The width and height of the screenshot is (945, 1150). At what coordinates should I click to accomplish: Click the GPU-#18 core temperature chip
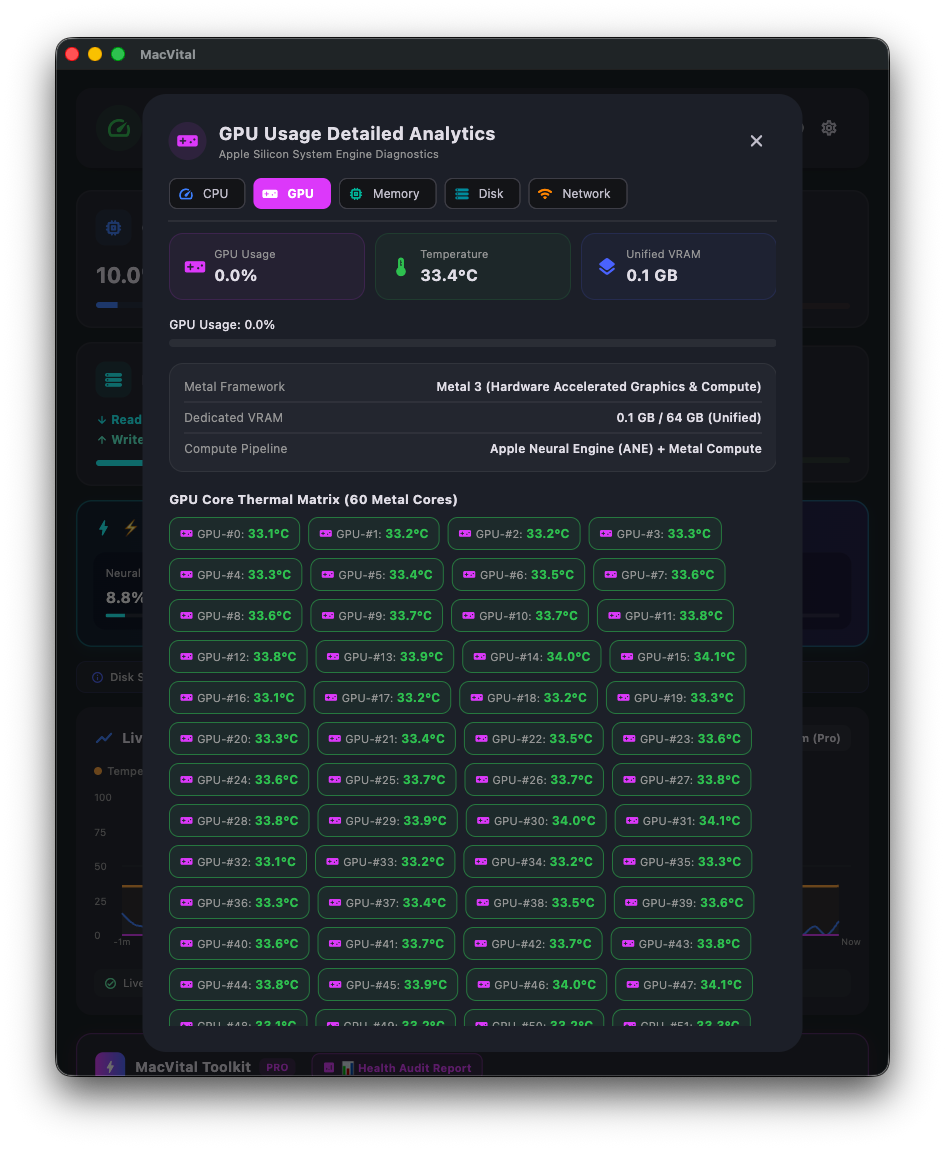528,697
